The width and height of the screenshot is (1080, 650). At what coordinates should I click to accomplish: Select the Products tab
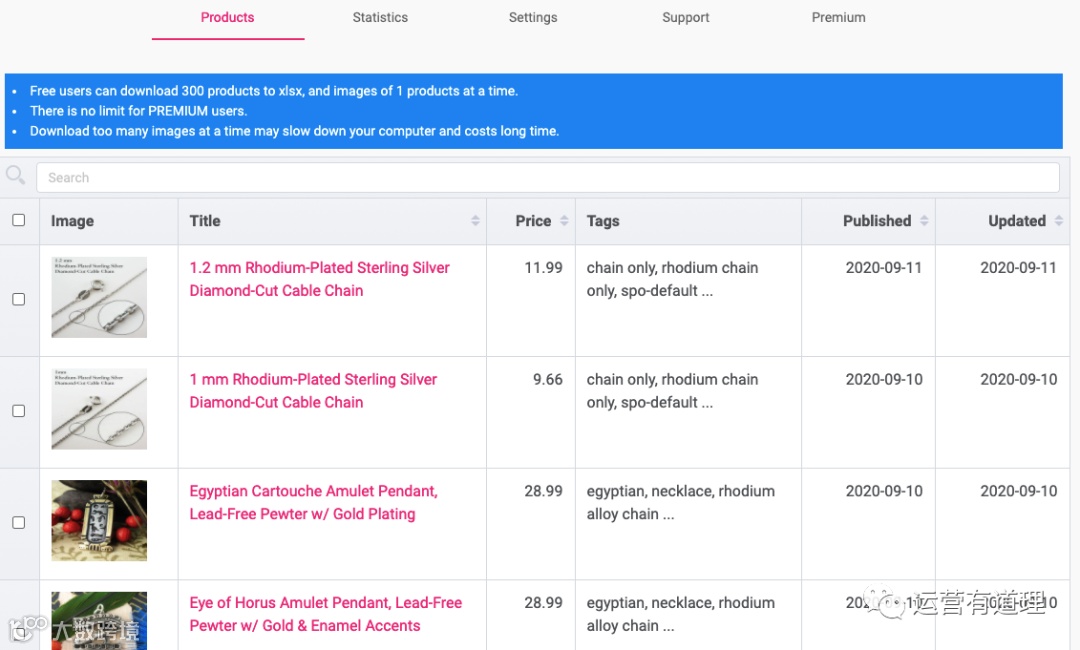[x=228, y=18]
